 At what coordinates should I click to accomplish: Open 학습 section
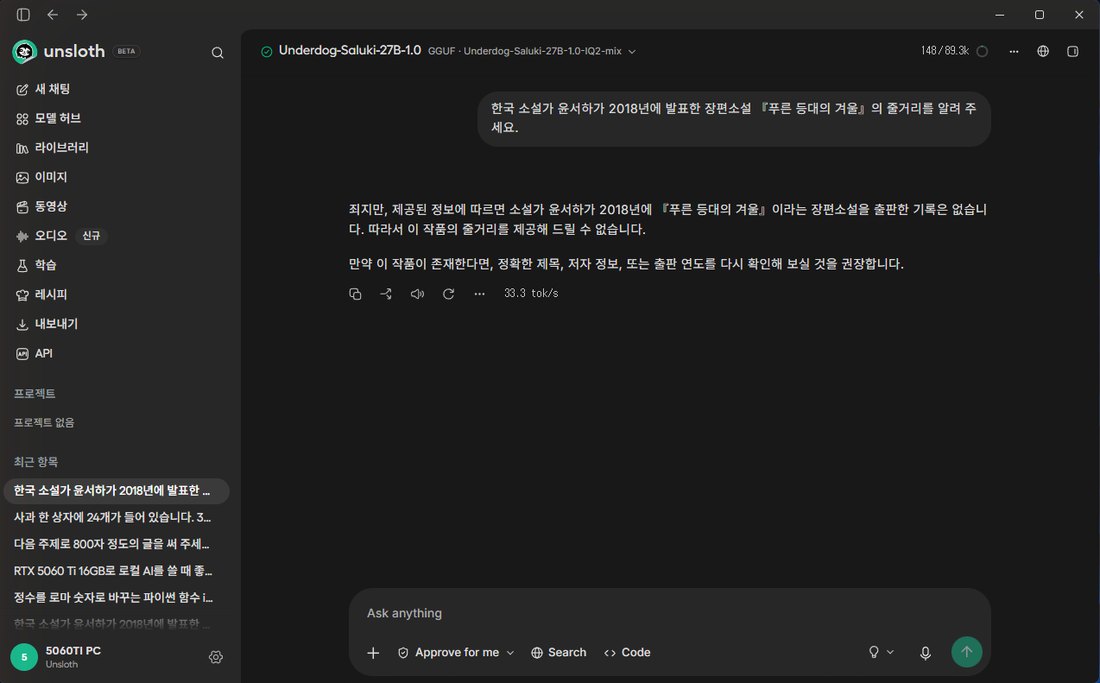tap(36, 265)
